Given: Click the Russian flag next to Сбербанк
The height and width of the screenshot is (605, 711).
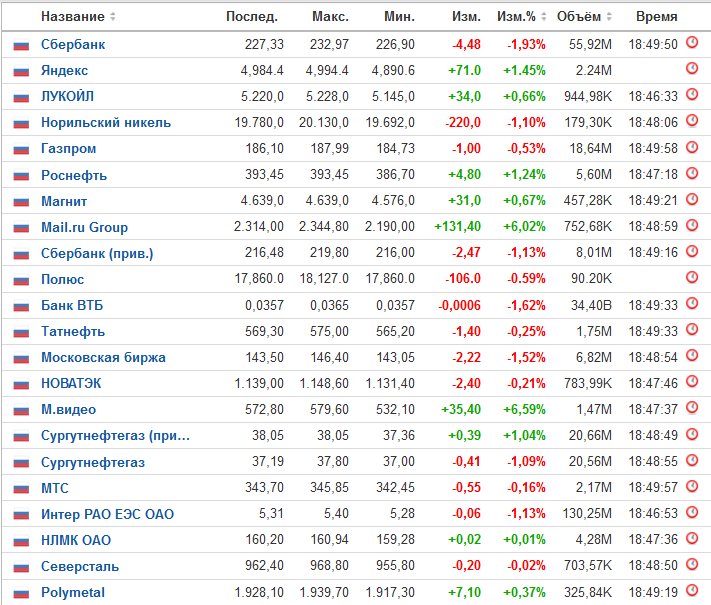Looking at the screenshot, I should (21, 45).
